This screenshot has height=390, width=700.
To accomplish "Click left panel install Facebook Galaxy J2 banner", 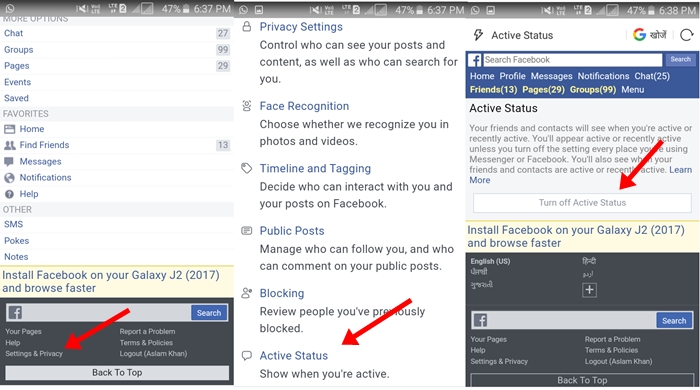I will pos(117,282).
